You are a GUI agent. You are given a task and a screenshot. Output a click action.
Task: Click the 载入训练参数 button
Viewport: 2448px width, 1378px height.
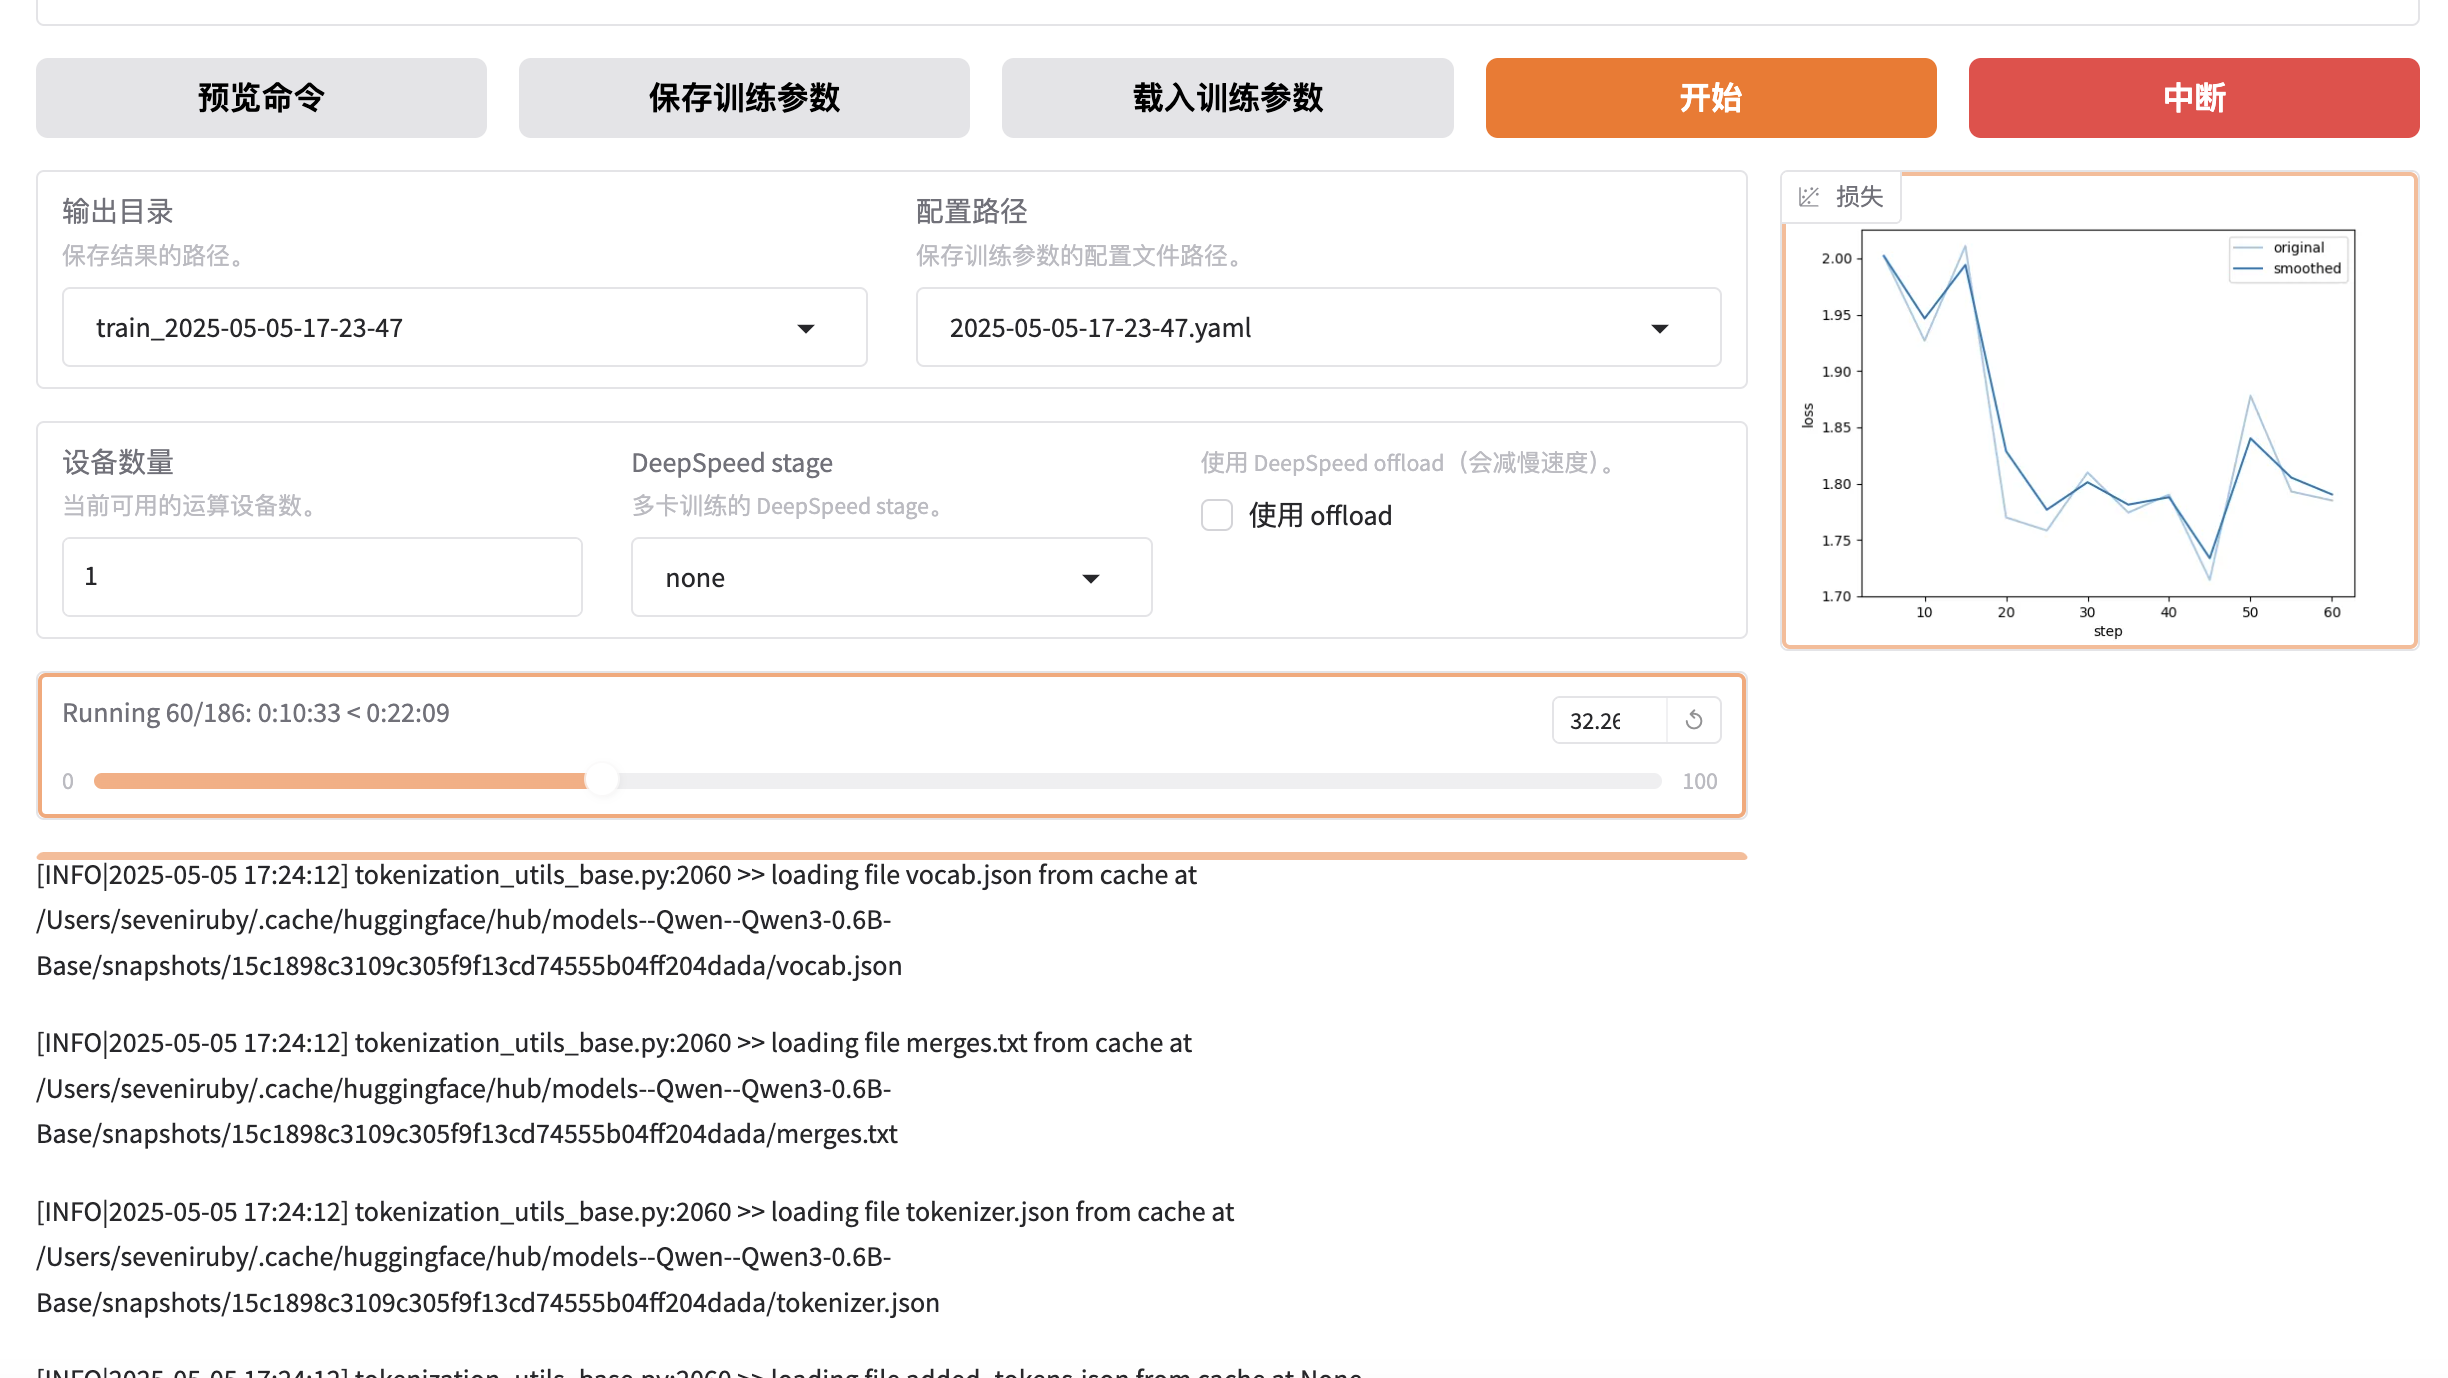(x=1227, y=98)
